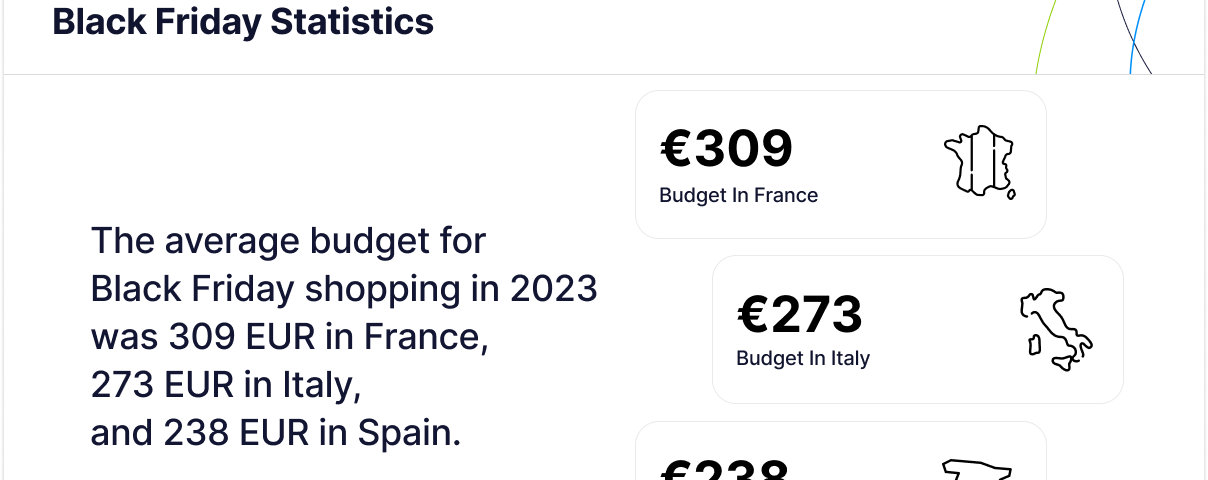Select the Budget In France label
Screen dimensions: 1208x480
pyautogui.click(x=739, y=196)
